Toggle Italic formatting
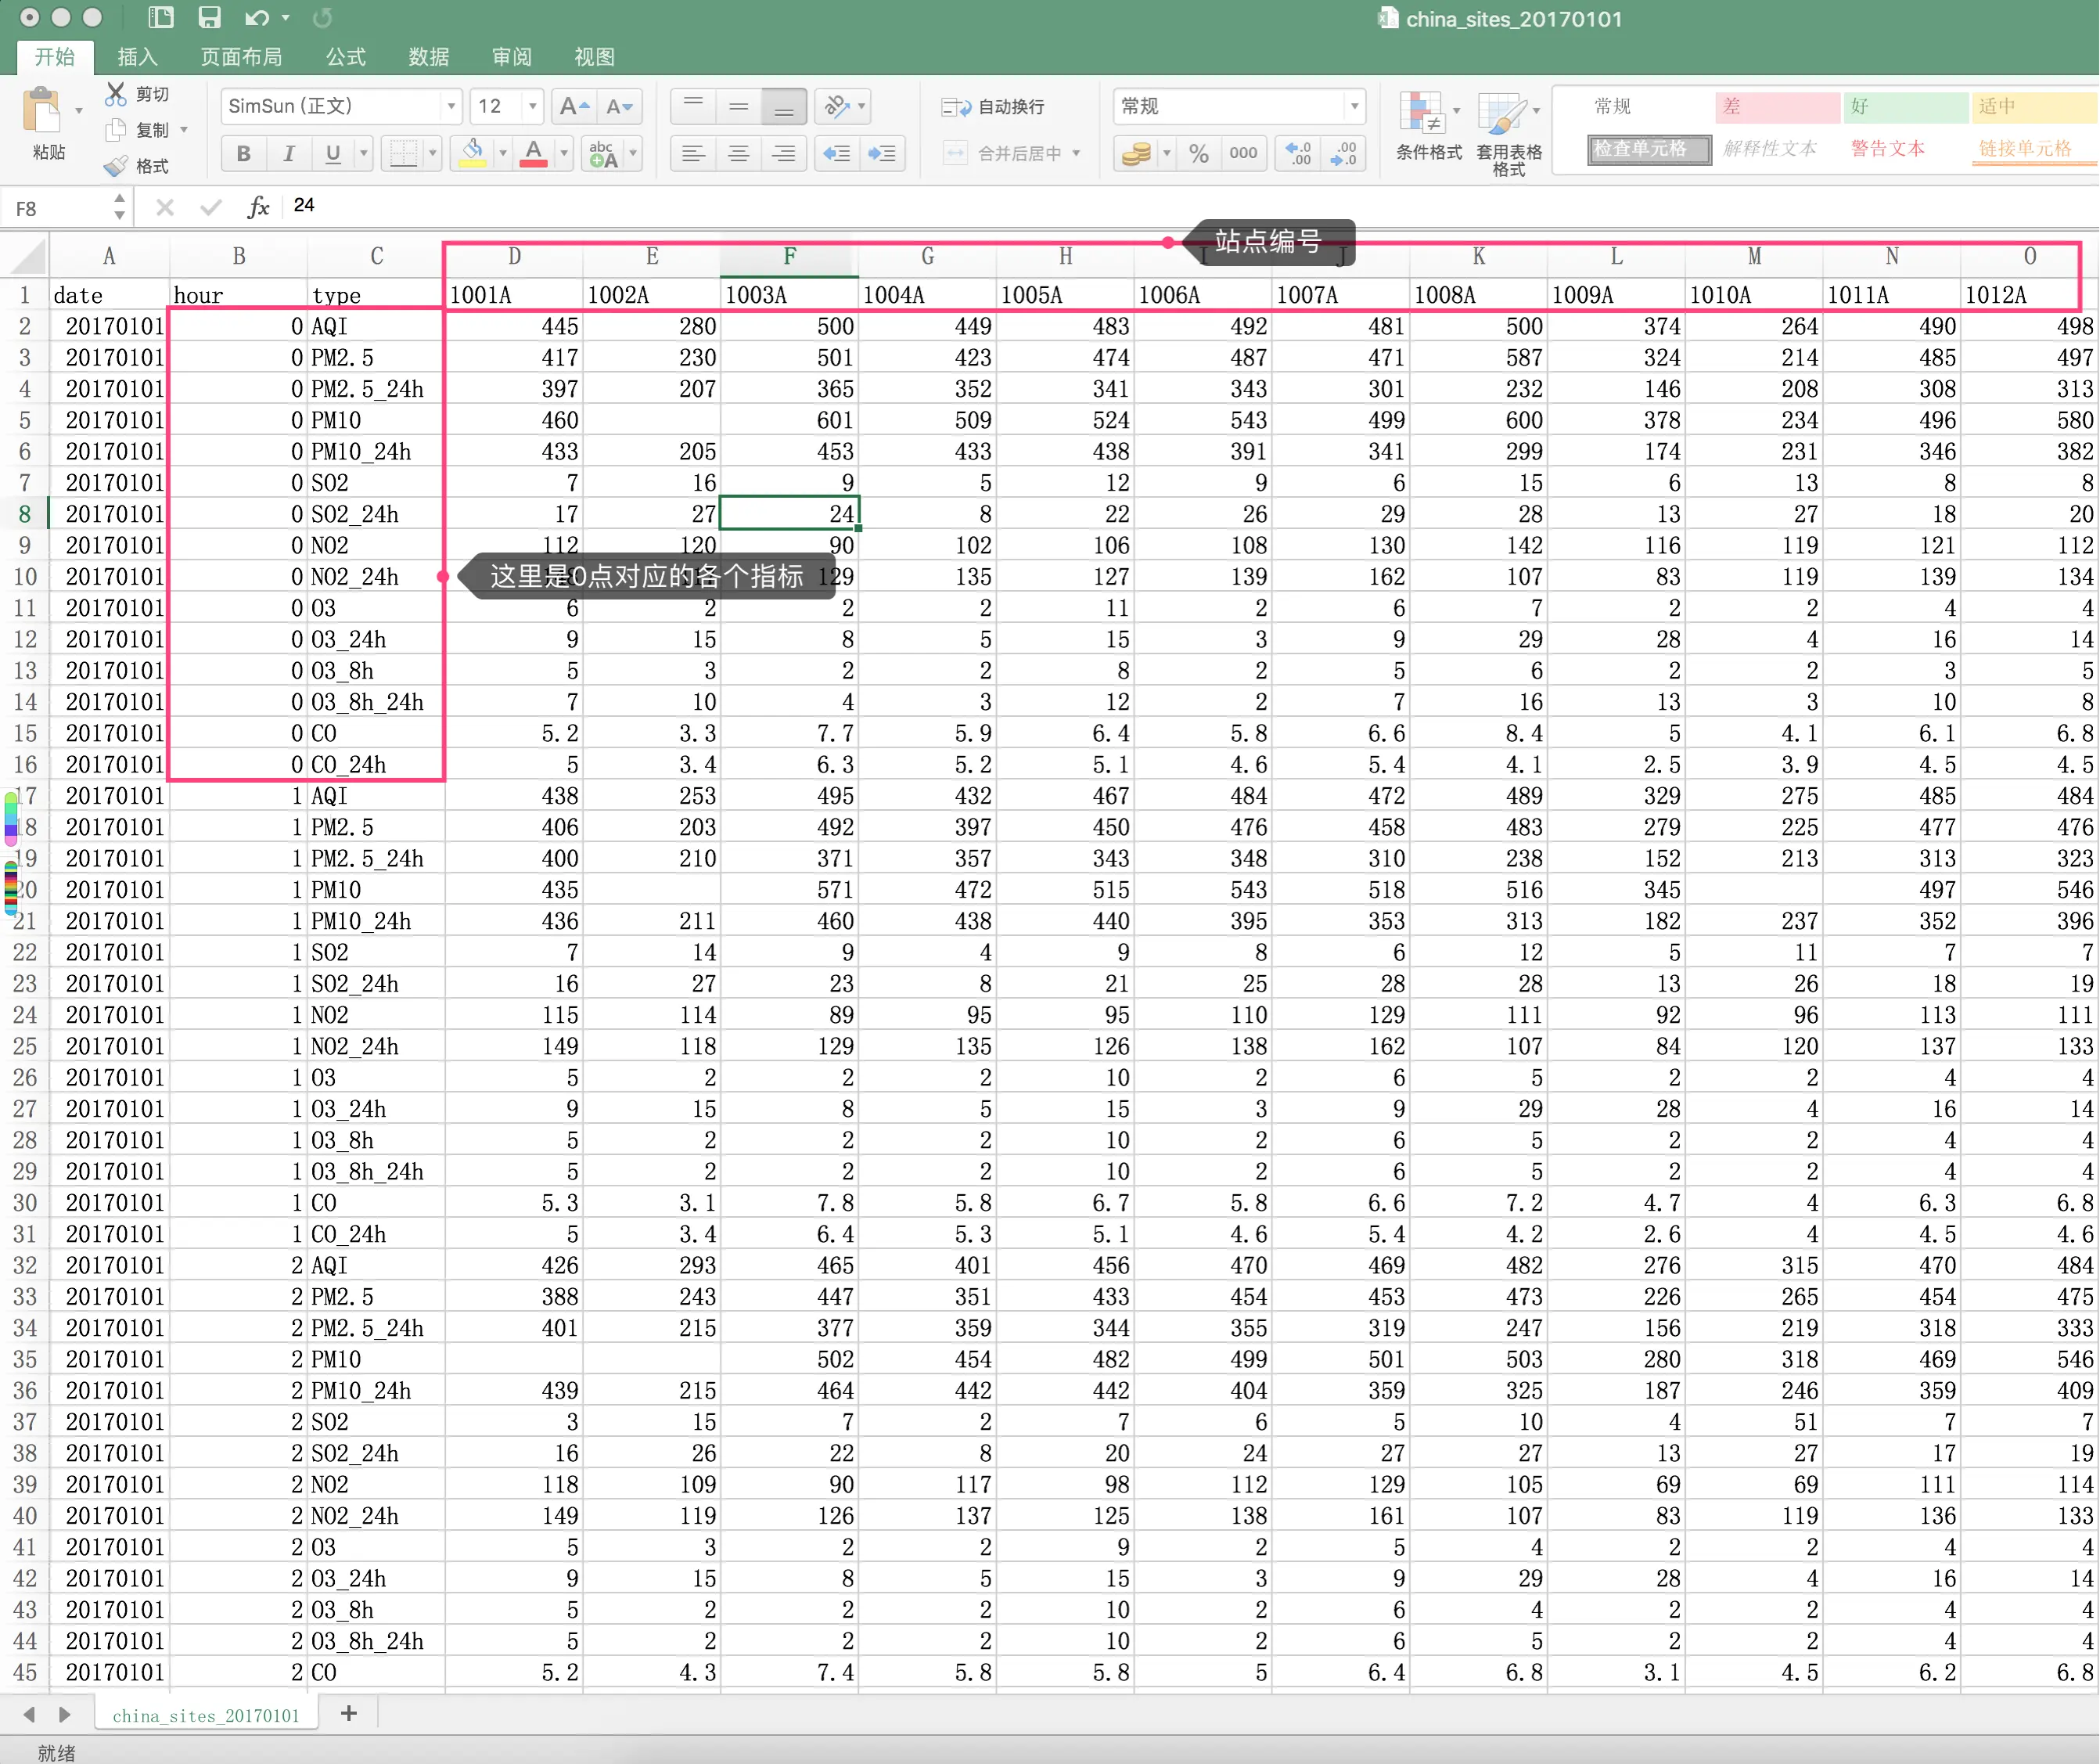 (x=288, y=154)
